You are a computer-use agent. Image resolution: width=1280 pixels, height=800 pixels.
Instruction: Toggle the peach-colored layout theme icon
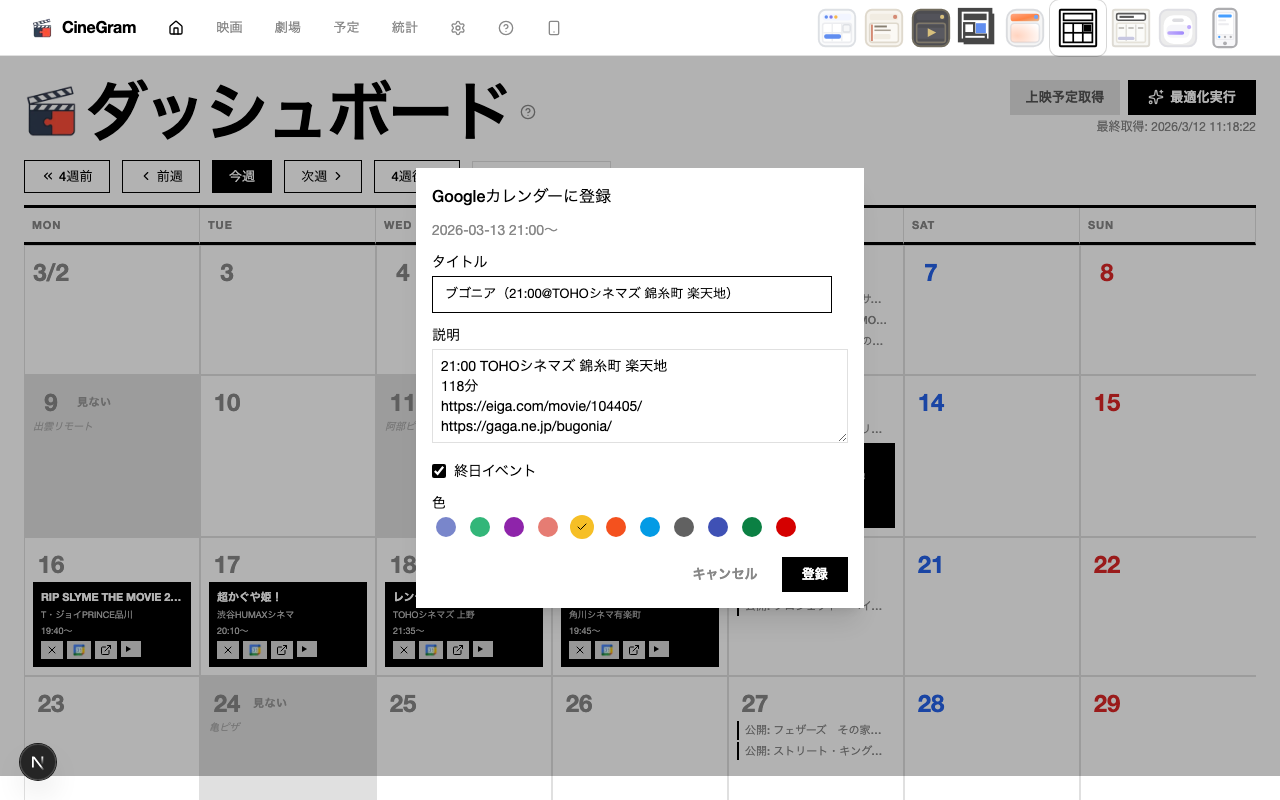(1024, 27)
